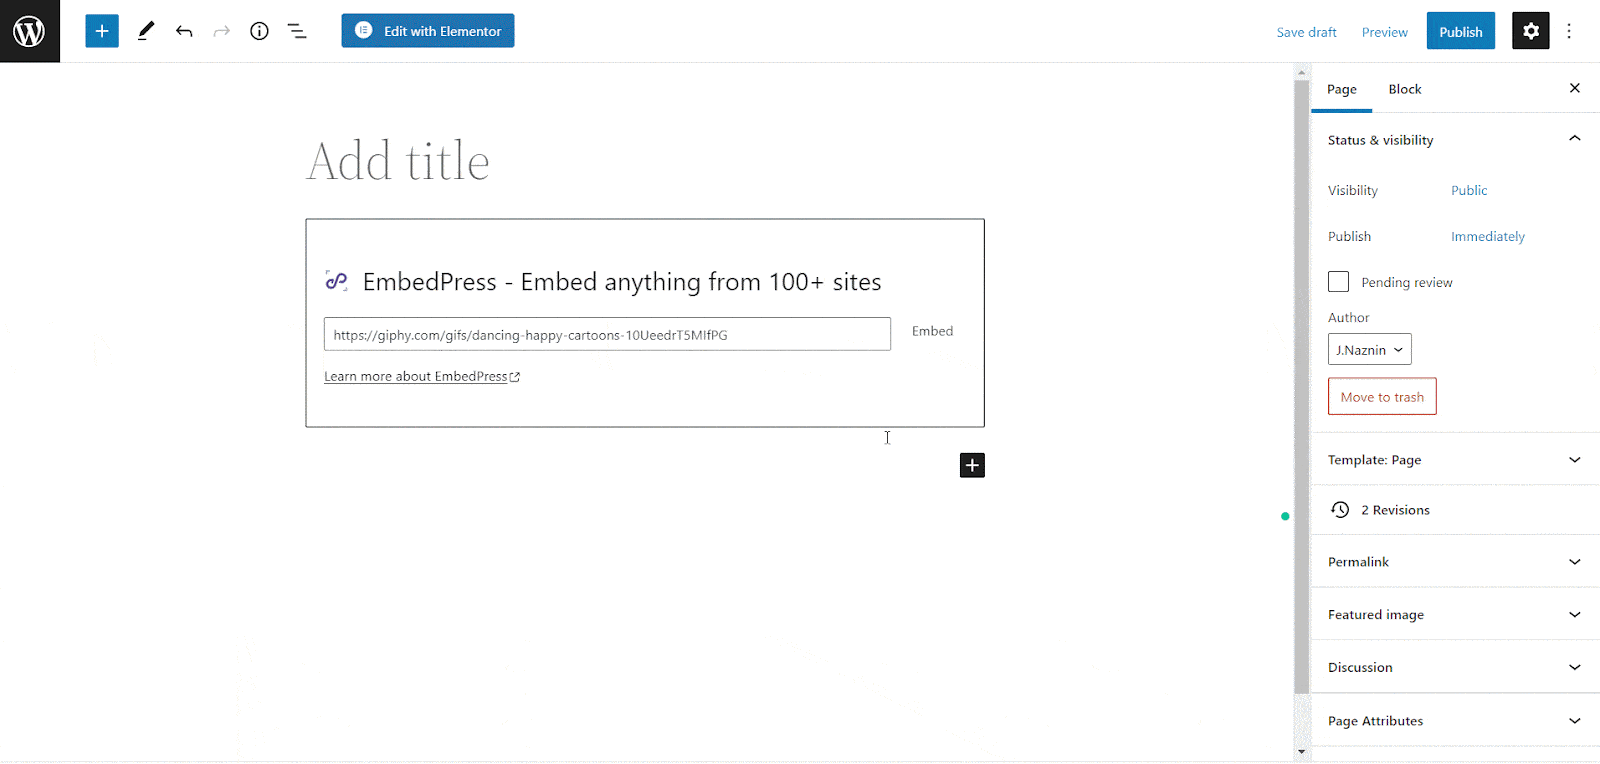Click the scrollbar down arrow
Image resolution: width=1600 pixels, height=764 pixels.
[x=1301, y=751]
